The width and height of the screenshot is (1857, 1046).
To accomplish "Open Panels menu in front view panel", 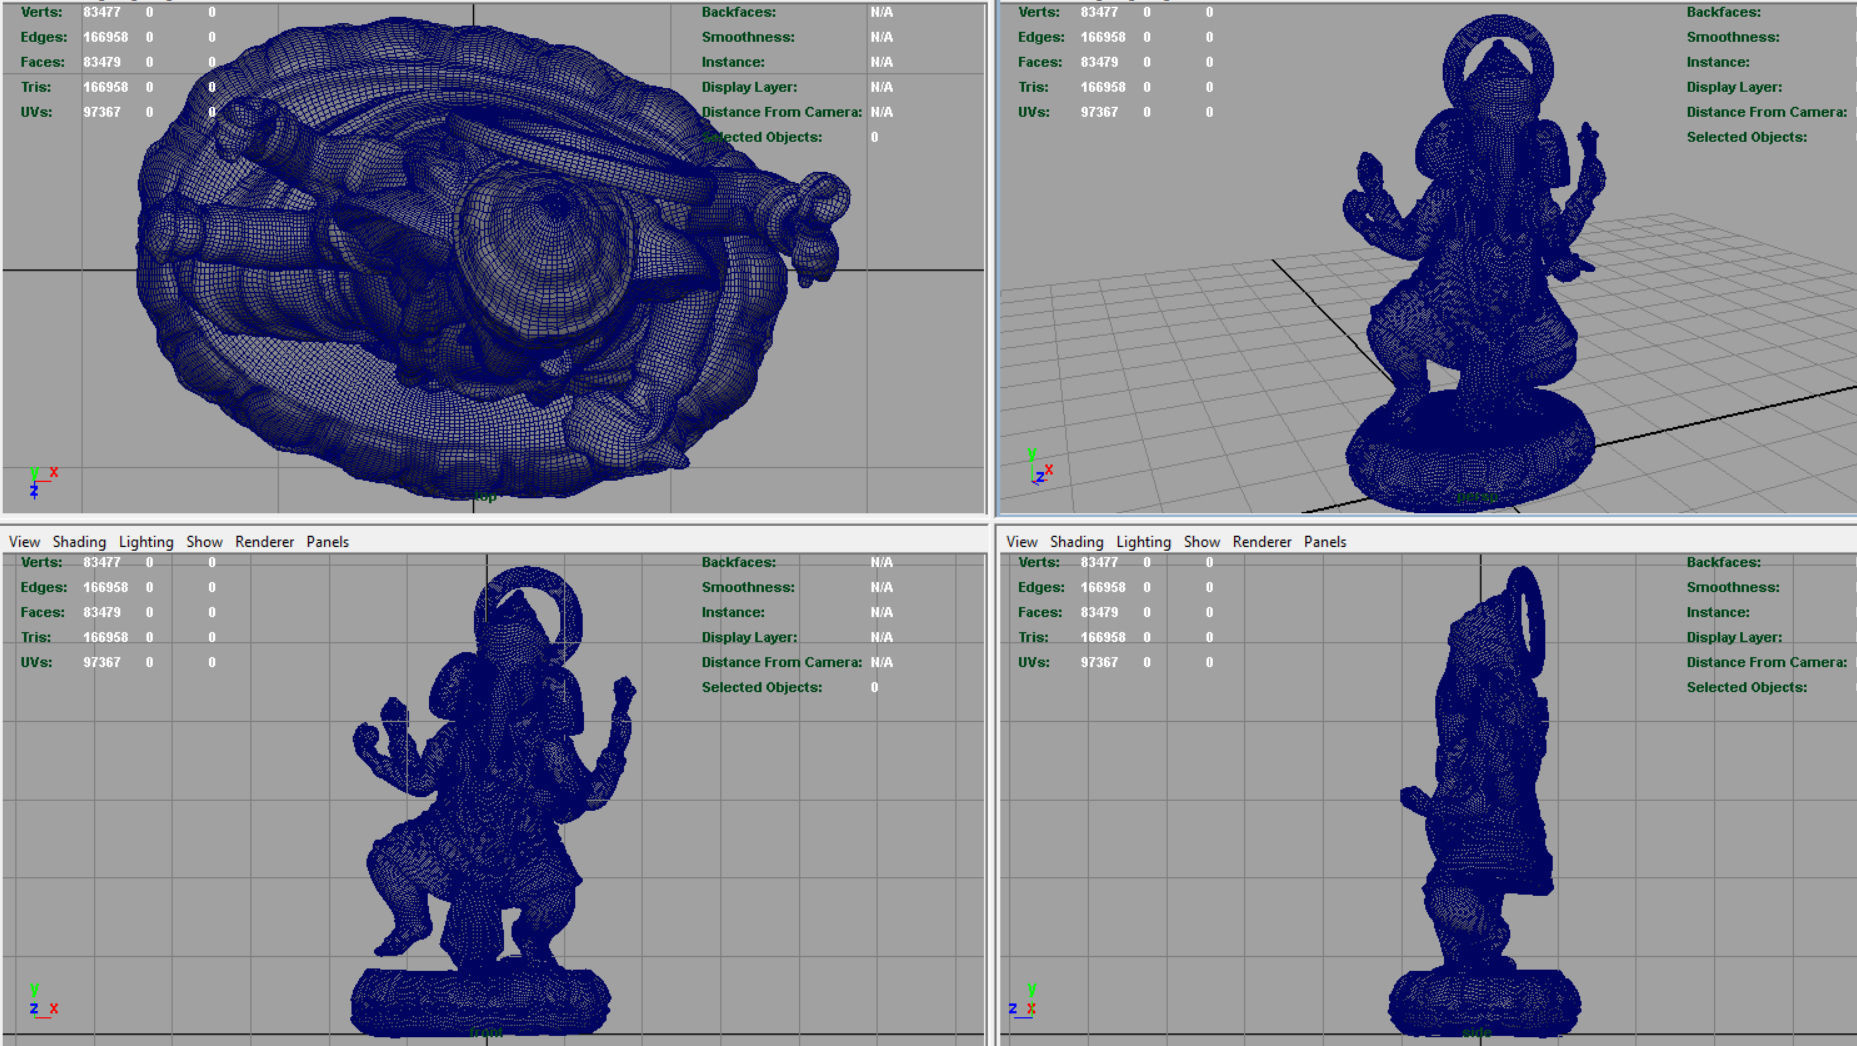I will click(x=327, y=541).
